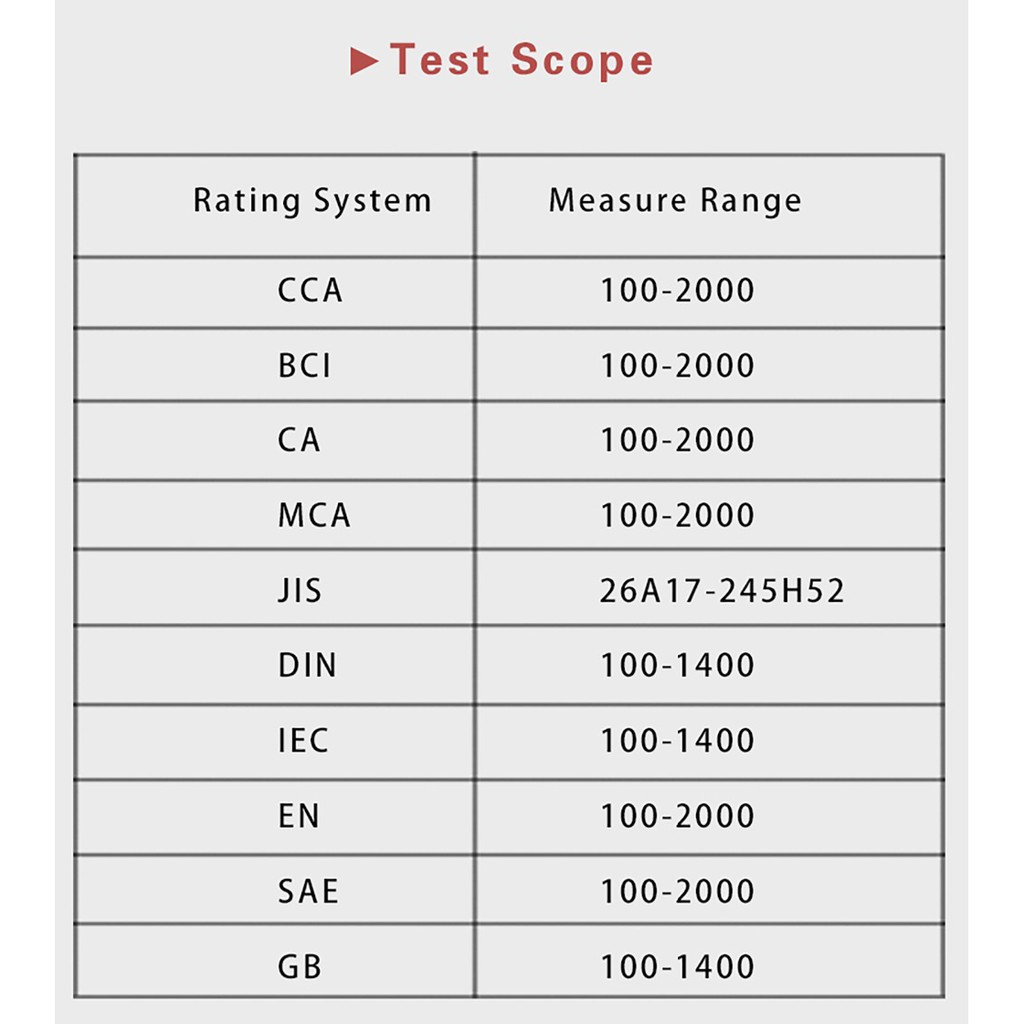The width and height of the screenshot is (1024, 1024).
Task: Click the measure range value for DIN
Action: [x=677, y=666]
